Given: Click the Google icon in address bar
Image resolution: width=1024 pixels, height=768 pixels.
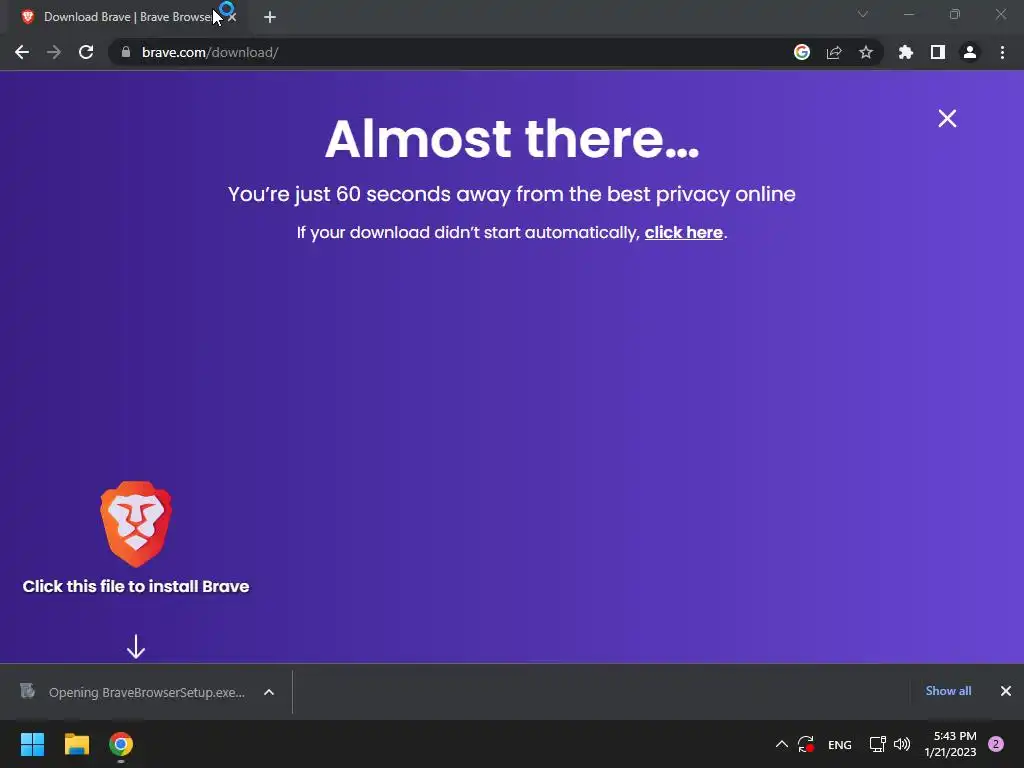Looking at the screenshot, I should coord(802,52).
